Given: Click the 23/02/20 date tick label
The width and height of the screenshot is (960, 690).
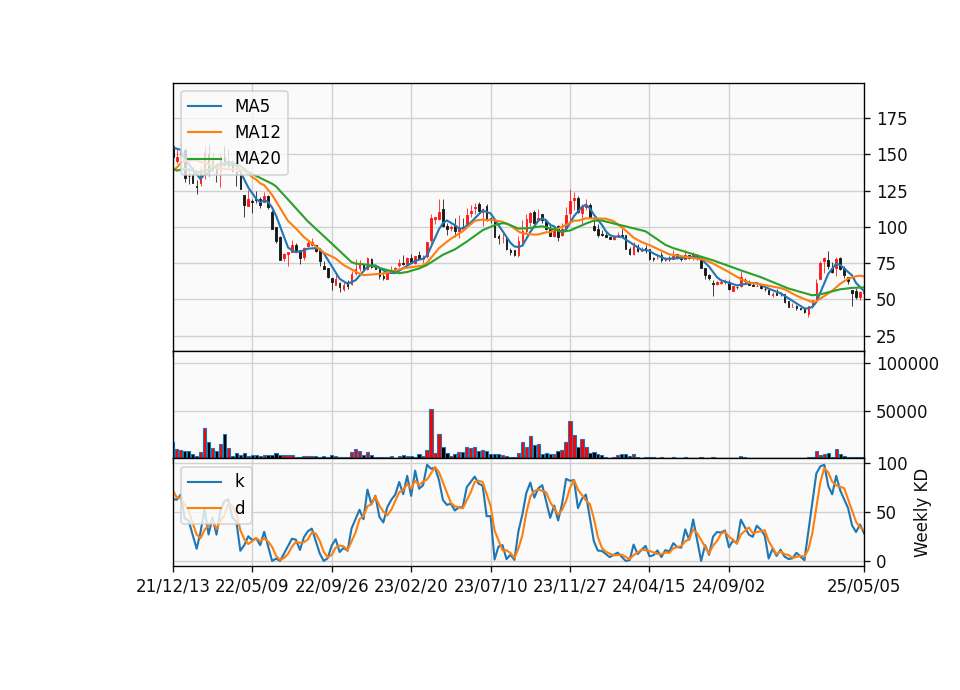Looking at the screenshot, I should point(411,586).
